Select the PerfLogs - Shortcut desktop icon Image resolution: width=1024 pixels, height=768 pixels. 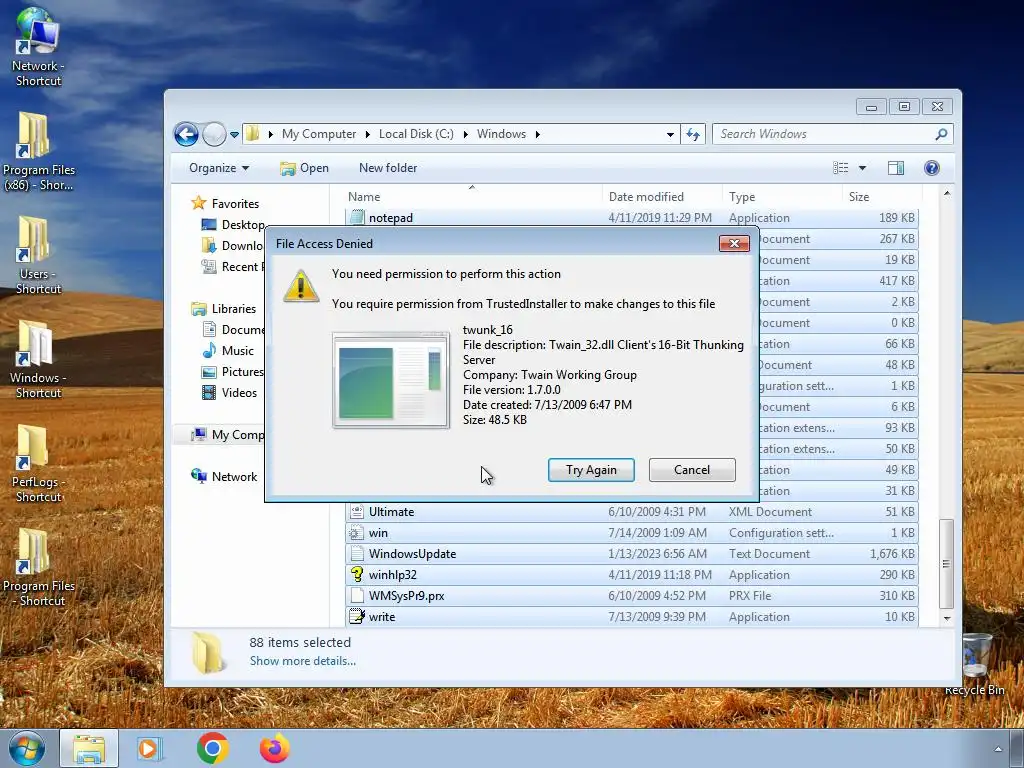[38, 464]
